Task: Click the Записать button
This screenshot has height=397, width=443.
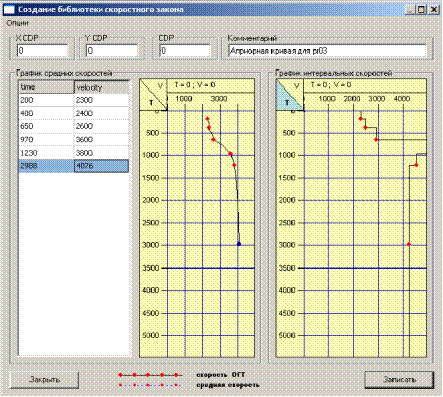Action: coord(399,380)
